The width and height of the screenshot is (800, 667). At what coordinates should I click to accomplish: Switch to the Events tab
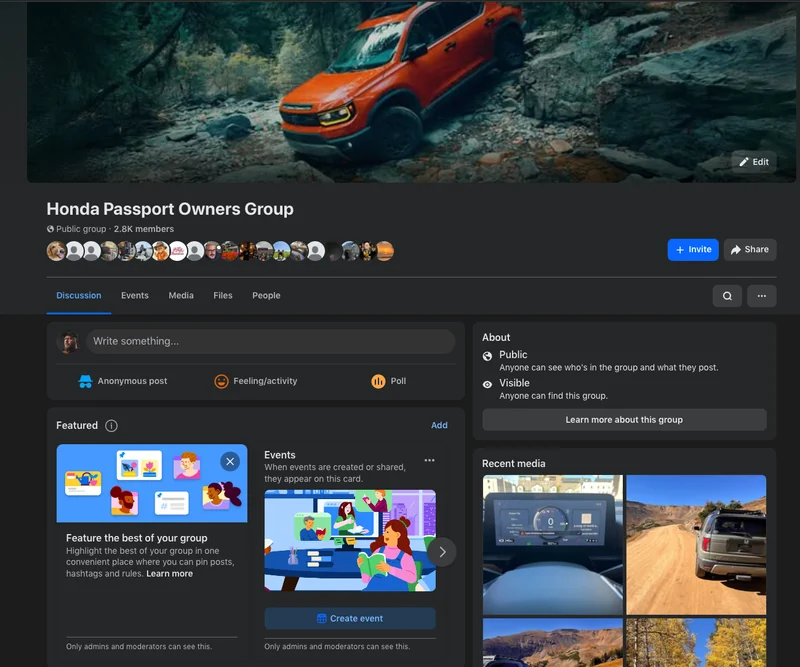tap(135, 295)
